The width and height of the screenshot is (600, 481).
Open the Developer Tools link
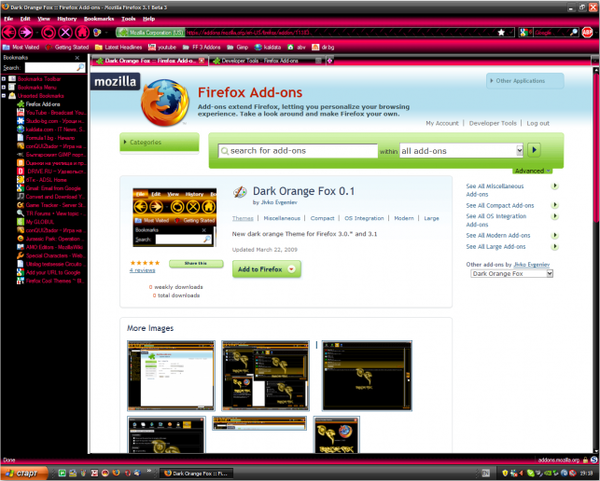[x=493, y=123]
